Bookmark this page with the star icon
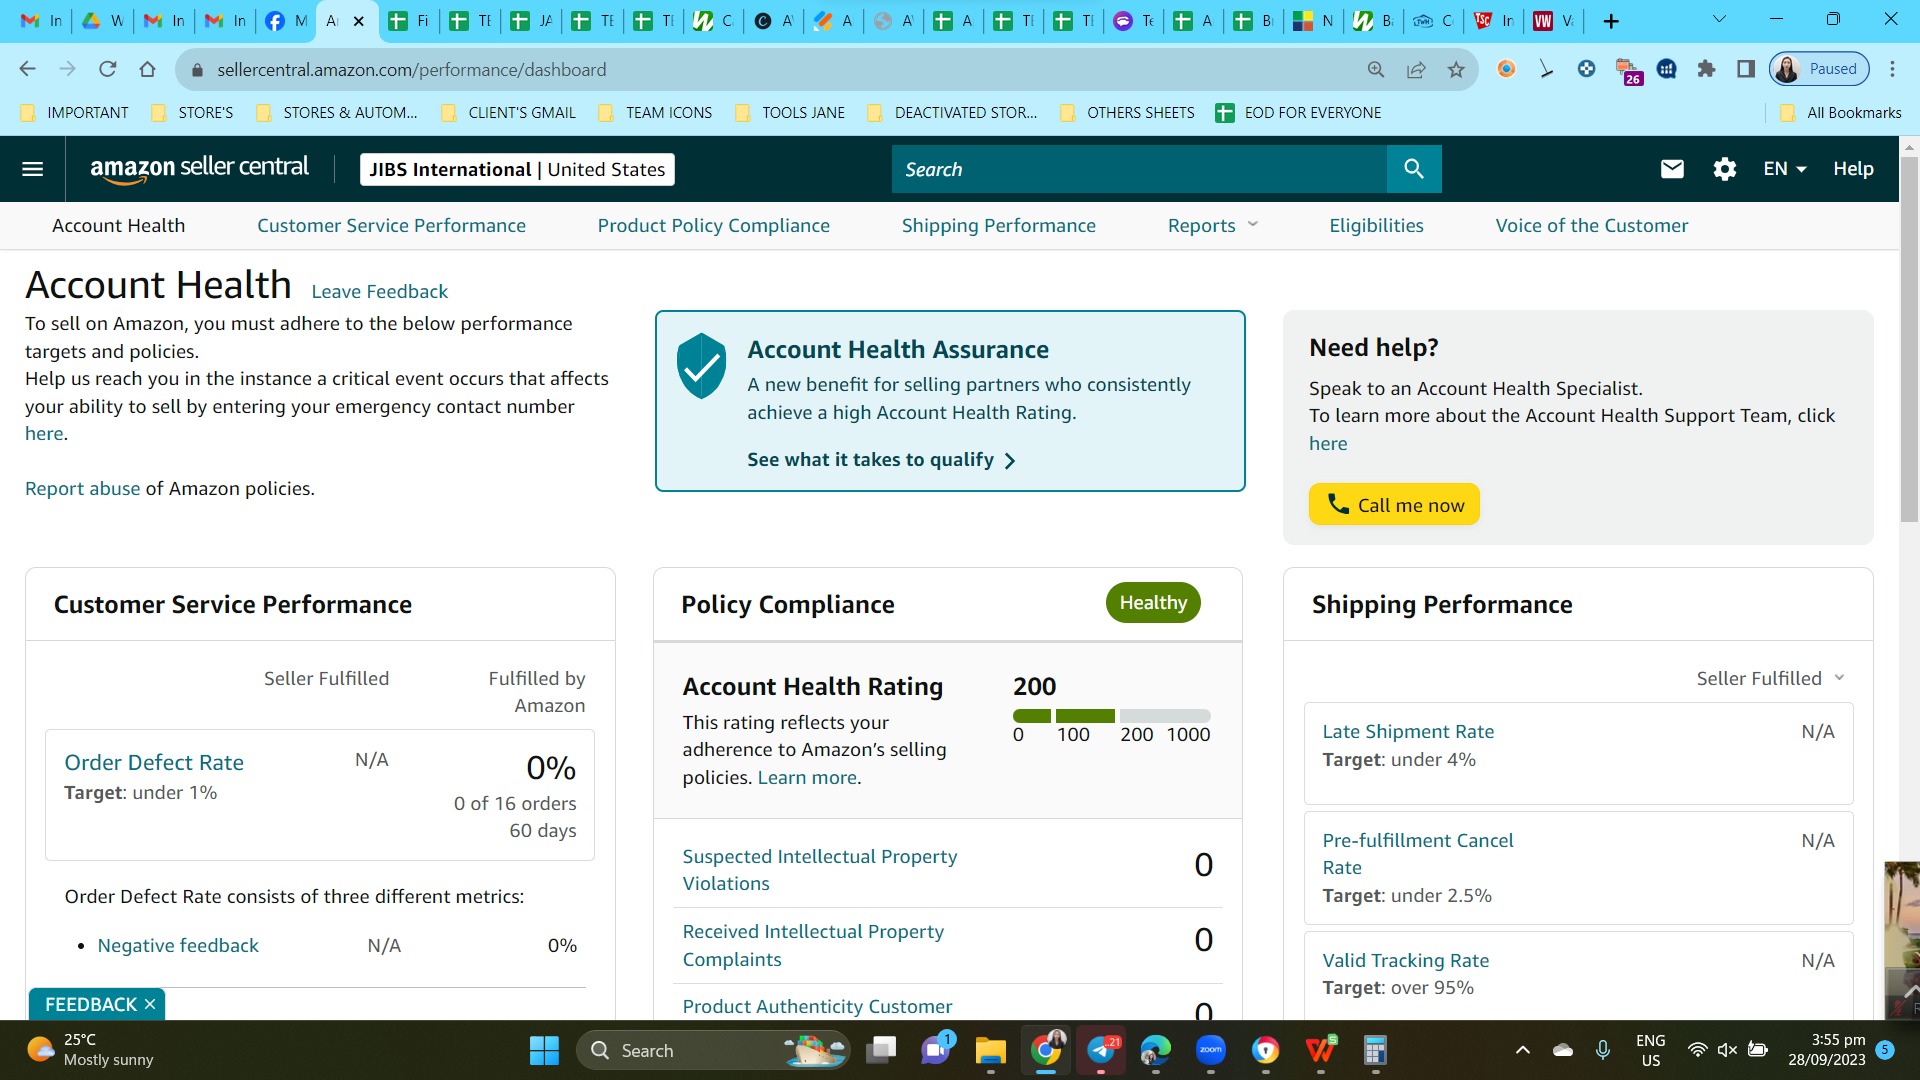 [x=1456, y=69]
